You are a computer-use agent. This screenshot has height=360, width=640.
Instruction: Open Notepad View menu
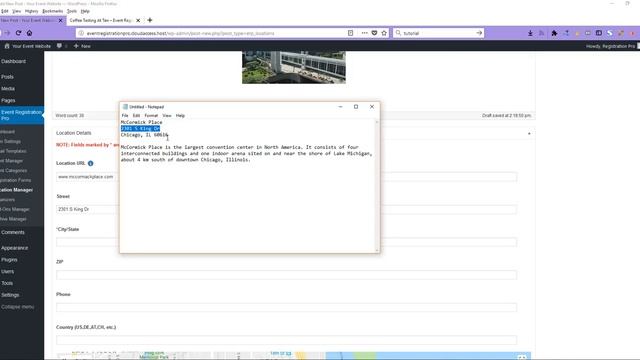167,116
